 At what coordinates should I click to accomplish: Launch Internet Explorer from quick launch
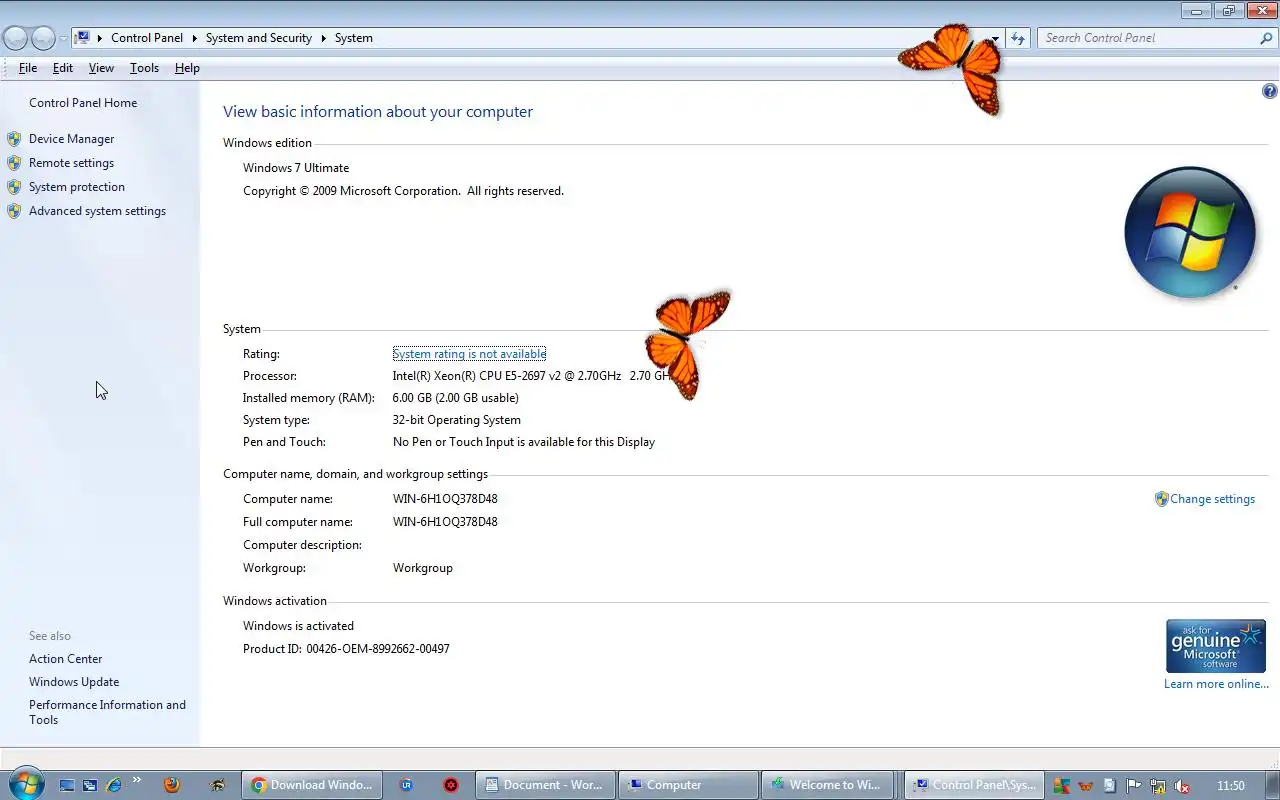113,785
